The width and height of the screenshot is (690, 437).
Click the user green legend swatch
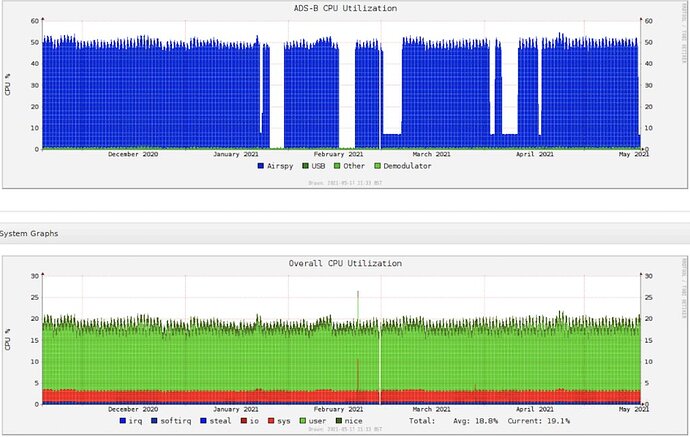tap(302, 421)
